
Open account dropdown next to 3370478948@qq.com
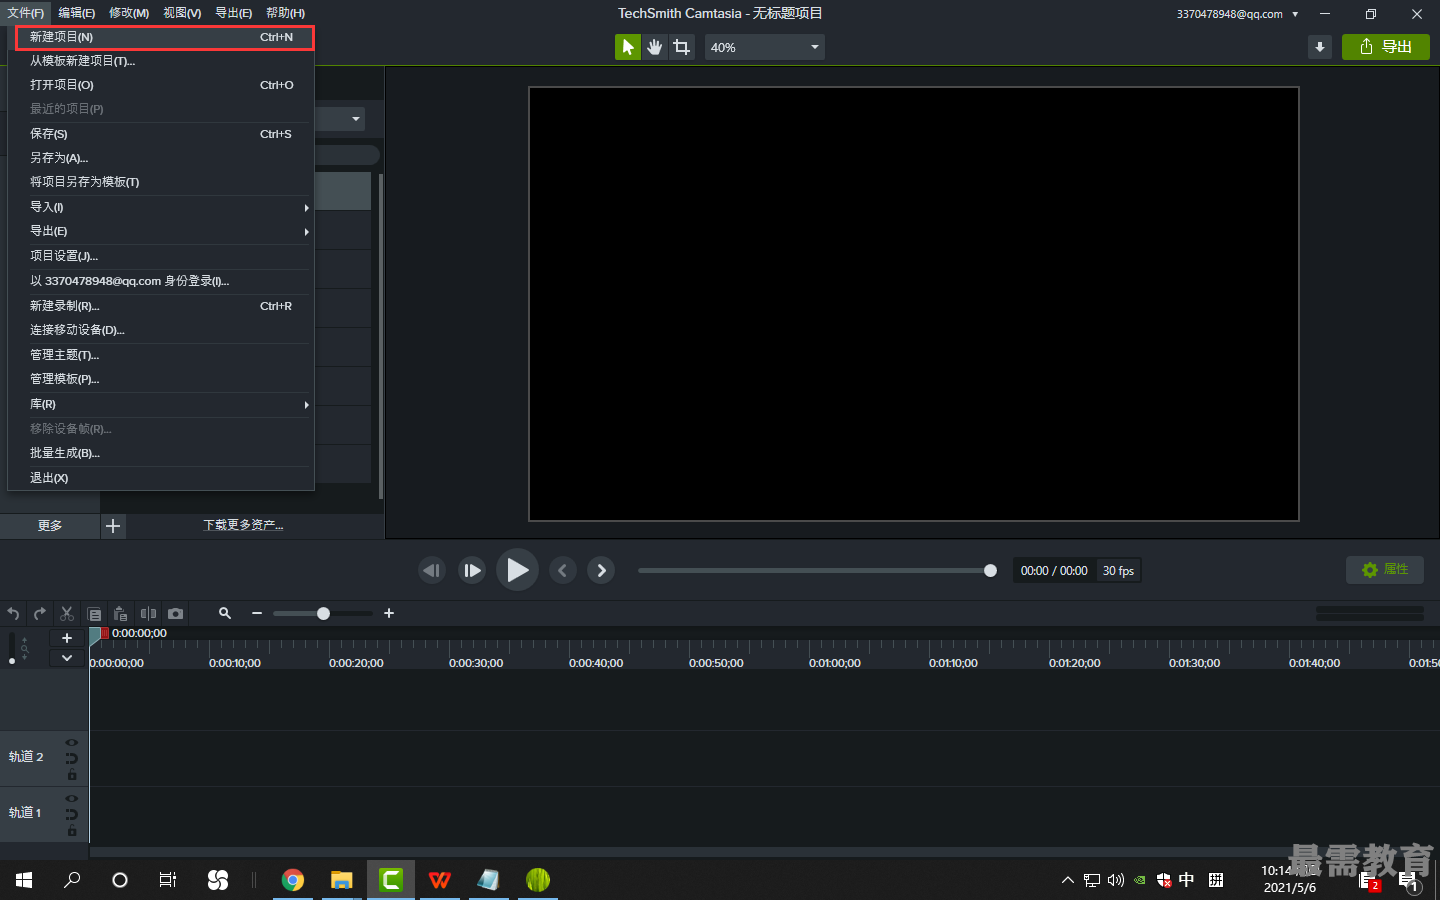[1295, 14]
